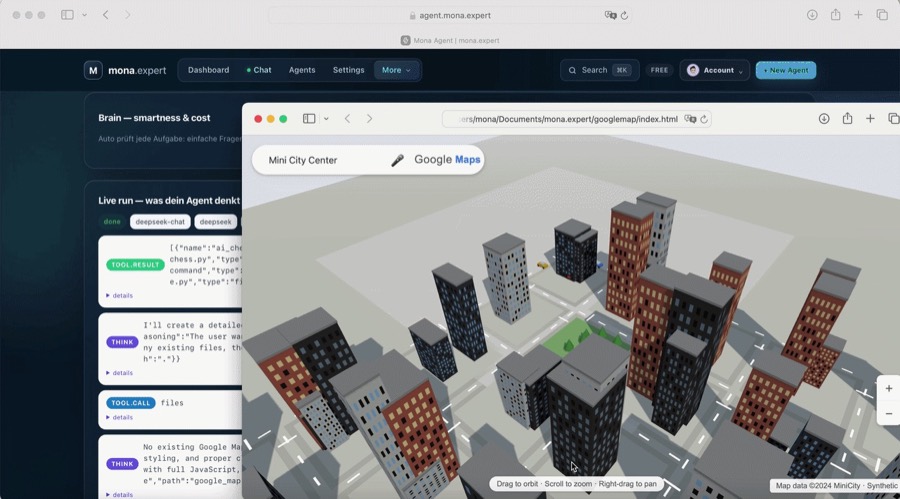This screenshot has width=900, height=499.
Task: Expand details under "I'll create a detaile" entry
Action: [x=119, y=373]
